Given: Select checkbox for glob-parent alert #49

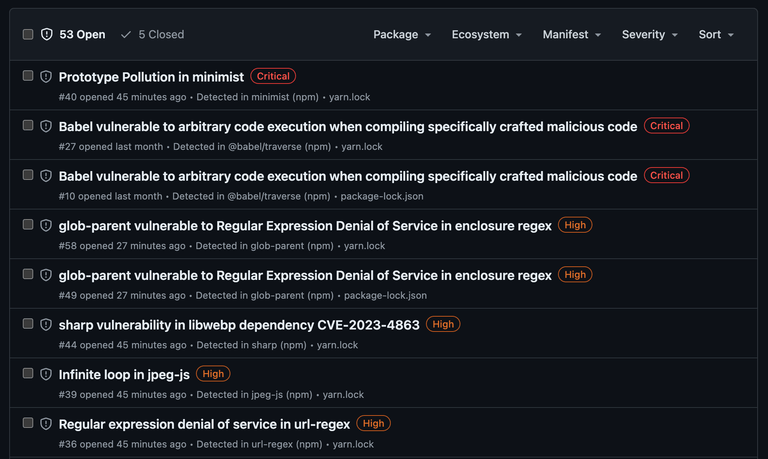Looking at the screenshot, I should [x=28, y=274].
